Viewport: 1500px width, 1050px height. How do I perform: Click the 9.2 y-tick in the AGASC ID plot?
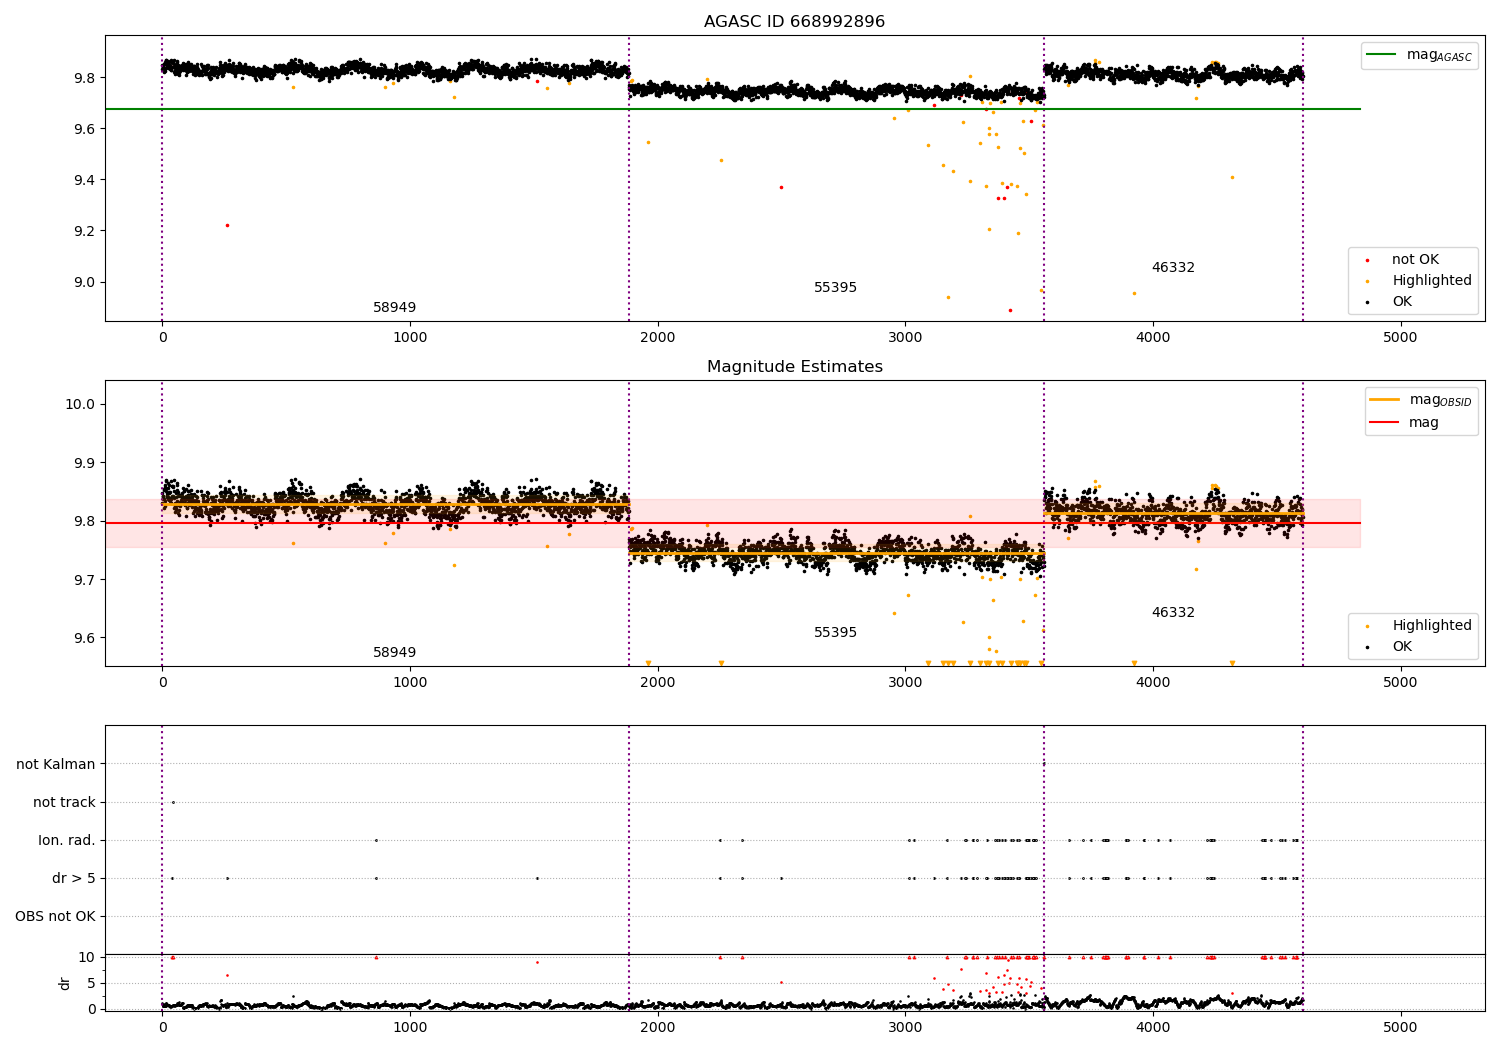(85, 231)
